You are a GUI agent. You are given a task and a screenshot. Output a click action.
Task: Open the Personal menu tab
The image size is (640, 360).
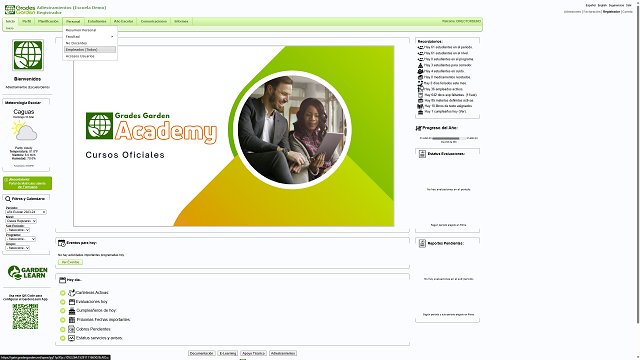click(73, 21)
